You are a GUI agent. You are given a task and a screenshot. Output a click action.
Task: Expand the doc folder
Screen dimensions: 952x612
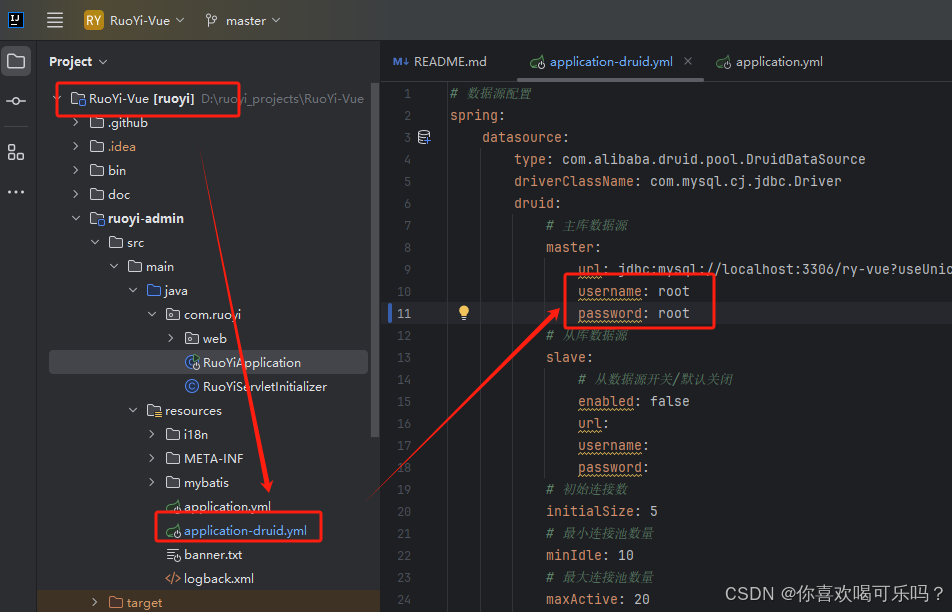tap(75, 194)
